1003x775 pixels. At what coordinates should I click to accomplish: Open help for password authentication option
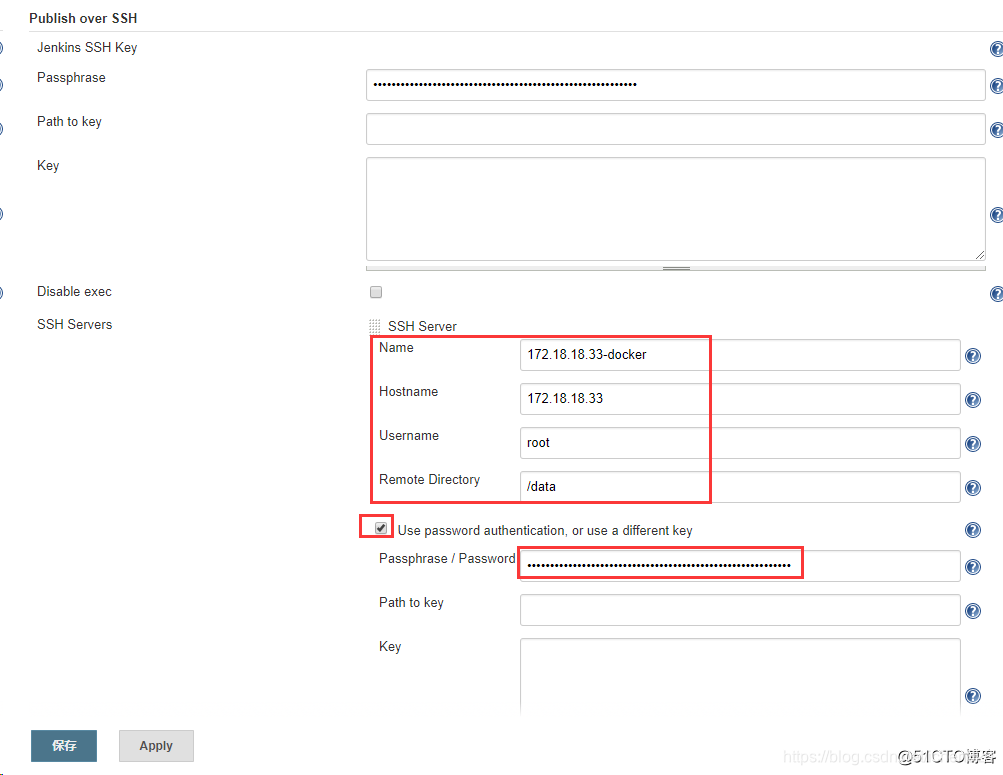pos(973,530)
